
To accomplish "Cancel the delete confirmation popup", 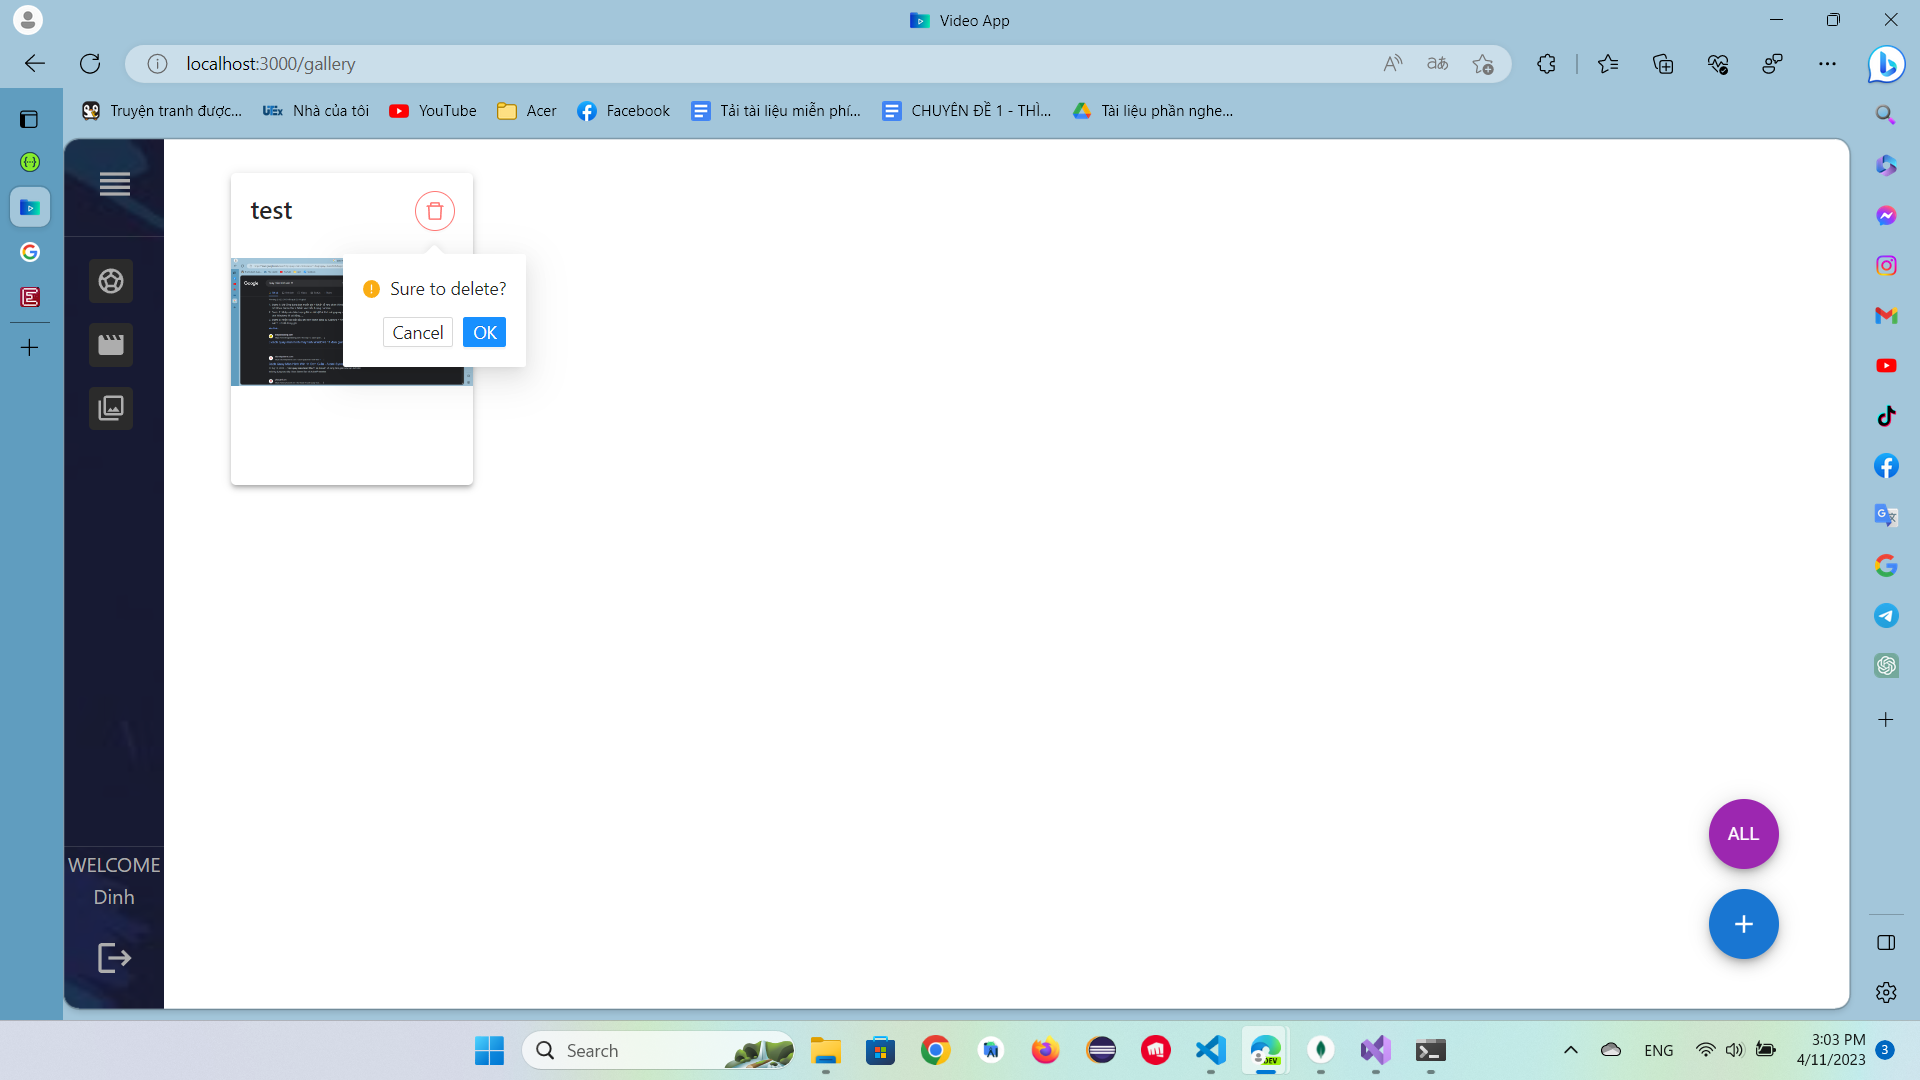I will 417,332.
